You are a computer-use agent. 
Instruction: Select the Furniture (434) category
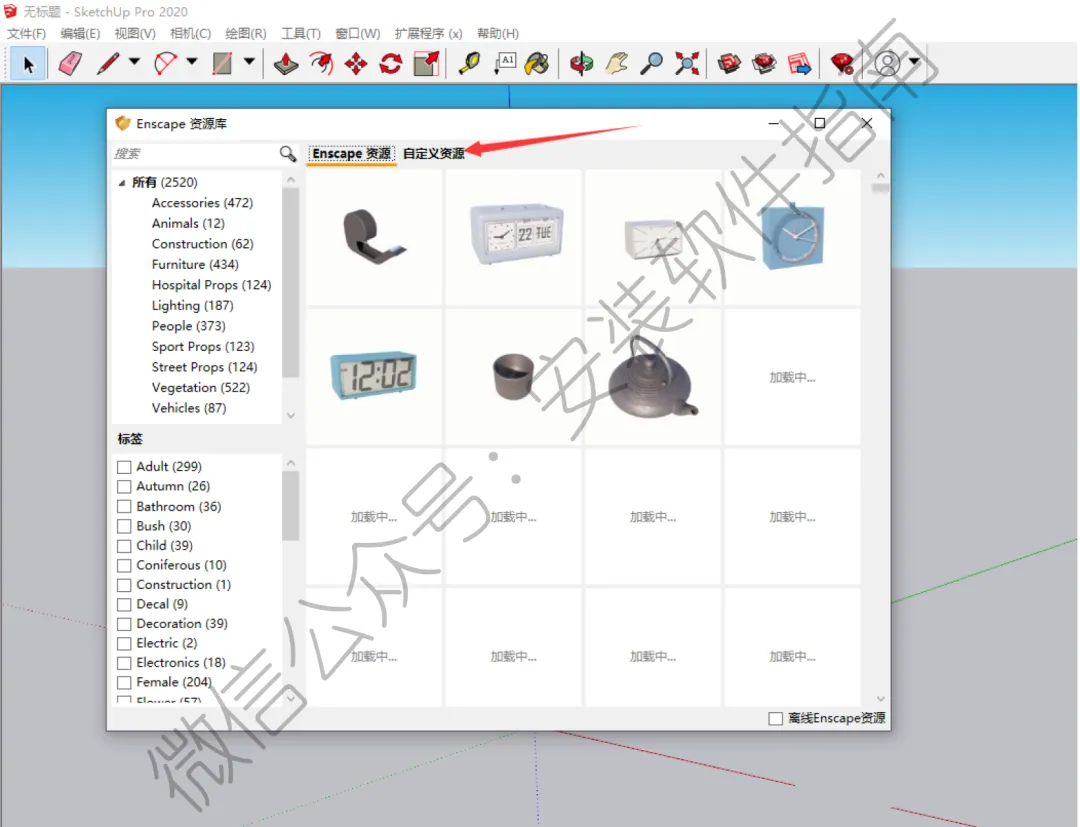click(195, 264)
